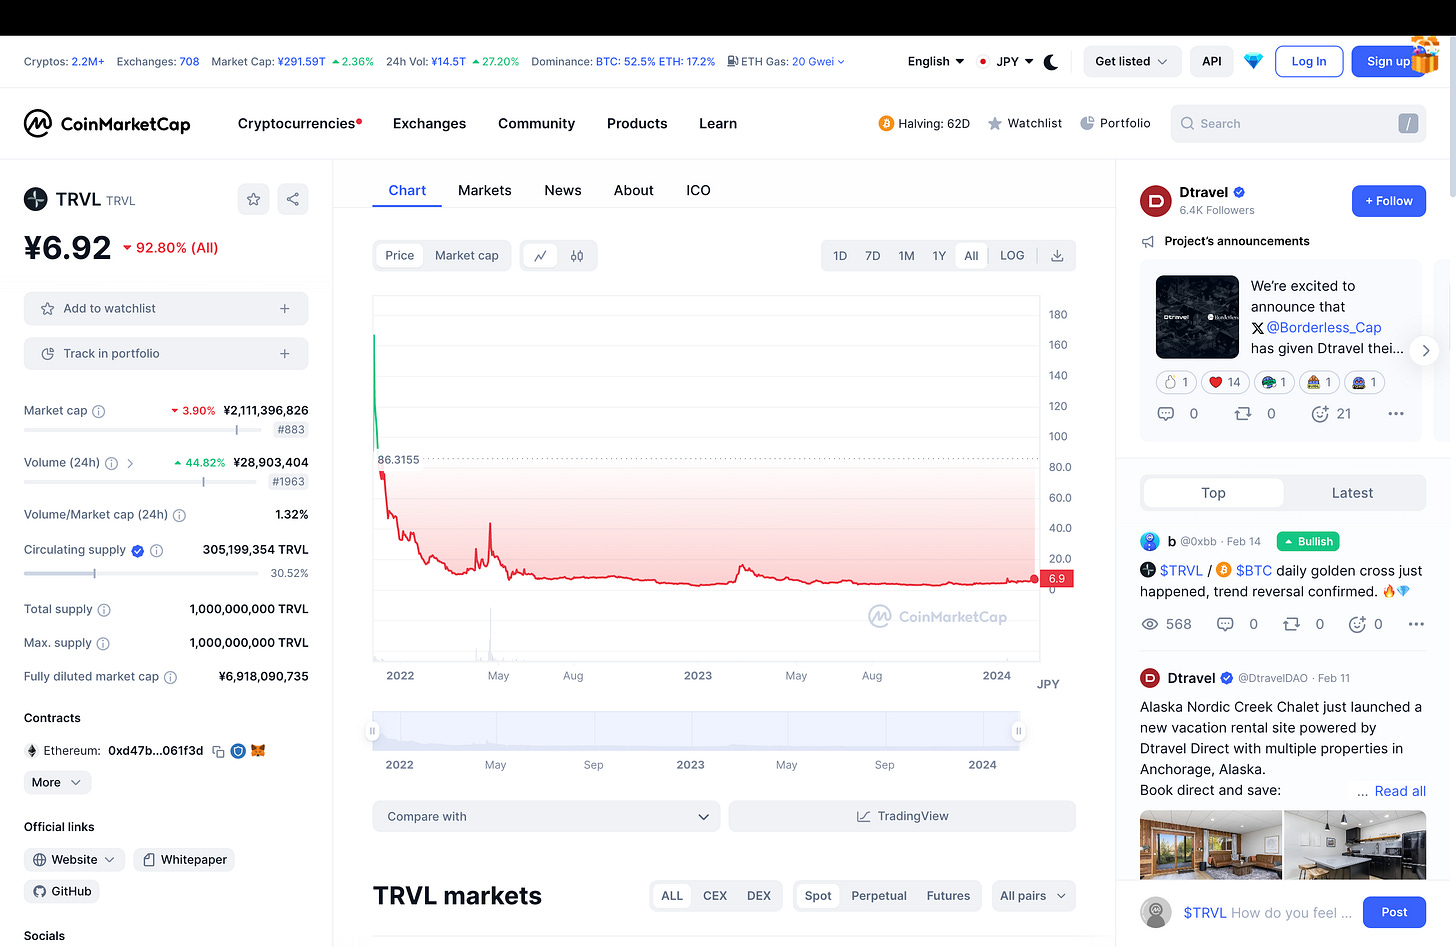Click the Search input field
The image size is (1456, 947).
point(1298,124)
